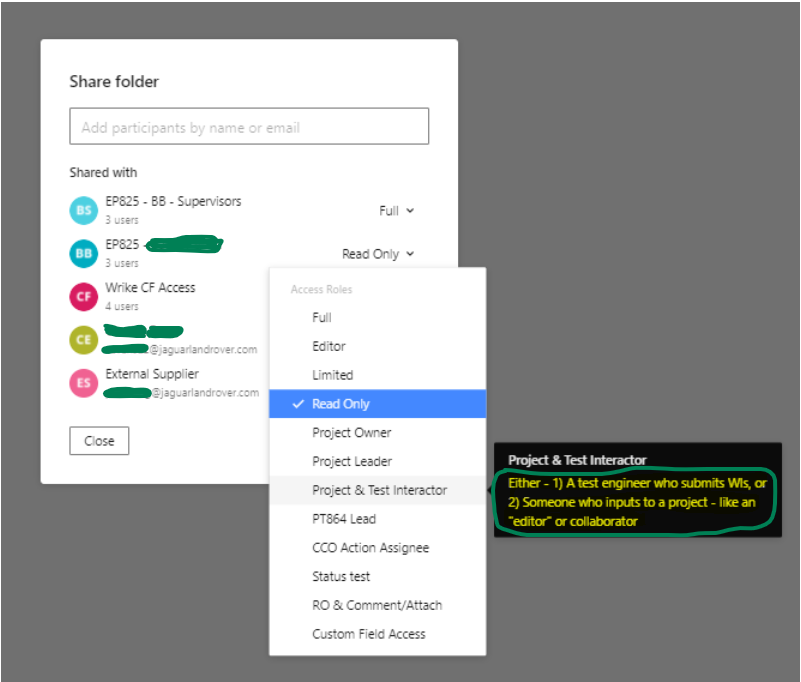801x682 pixels.
Task: Click the Add participants input field
Action: (249, 127)
